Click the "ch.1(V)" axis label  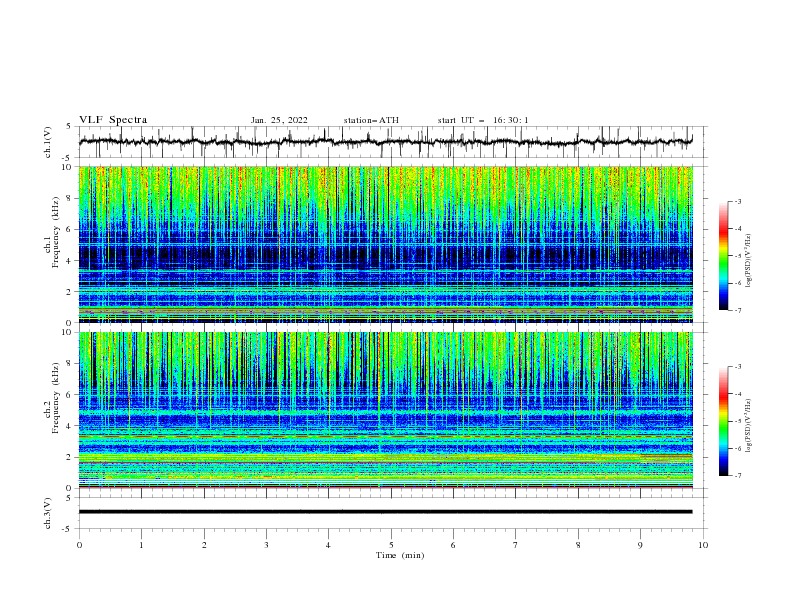point(48,142)
